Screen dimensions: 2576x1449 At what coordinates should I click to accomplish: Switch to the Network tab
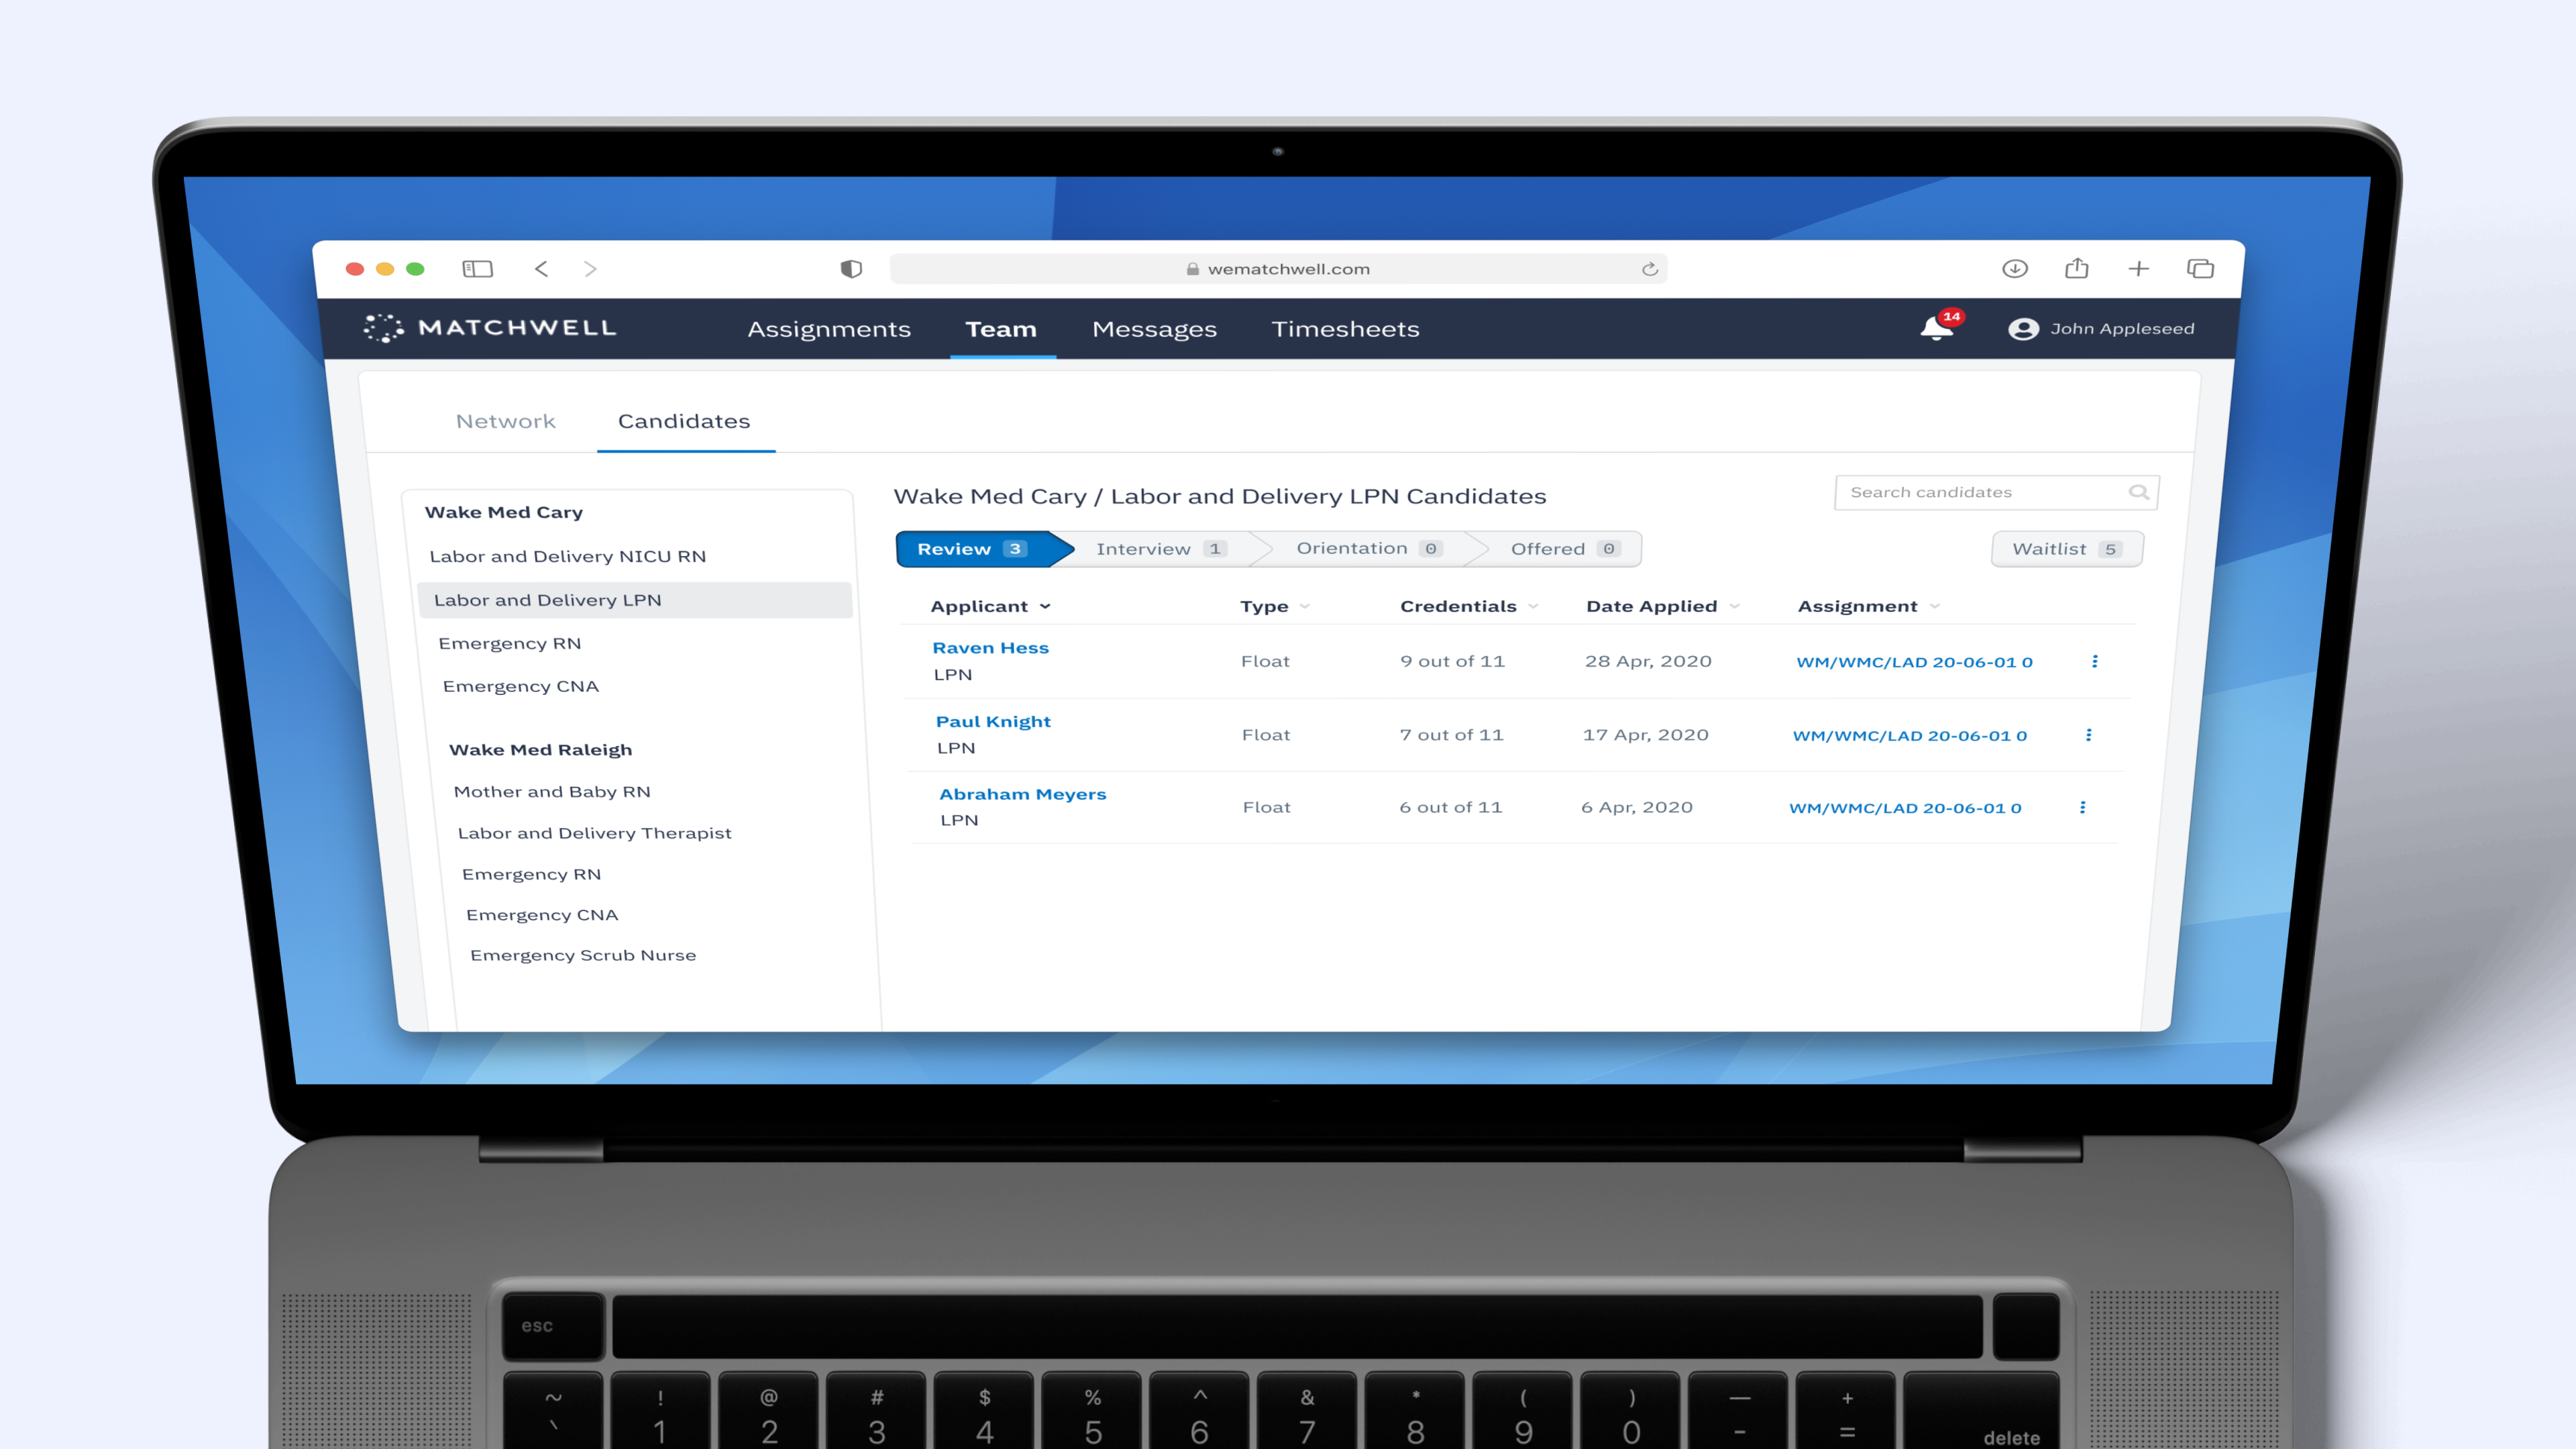(x=505, y=421)
